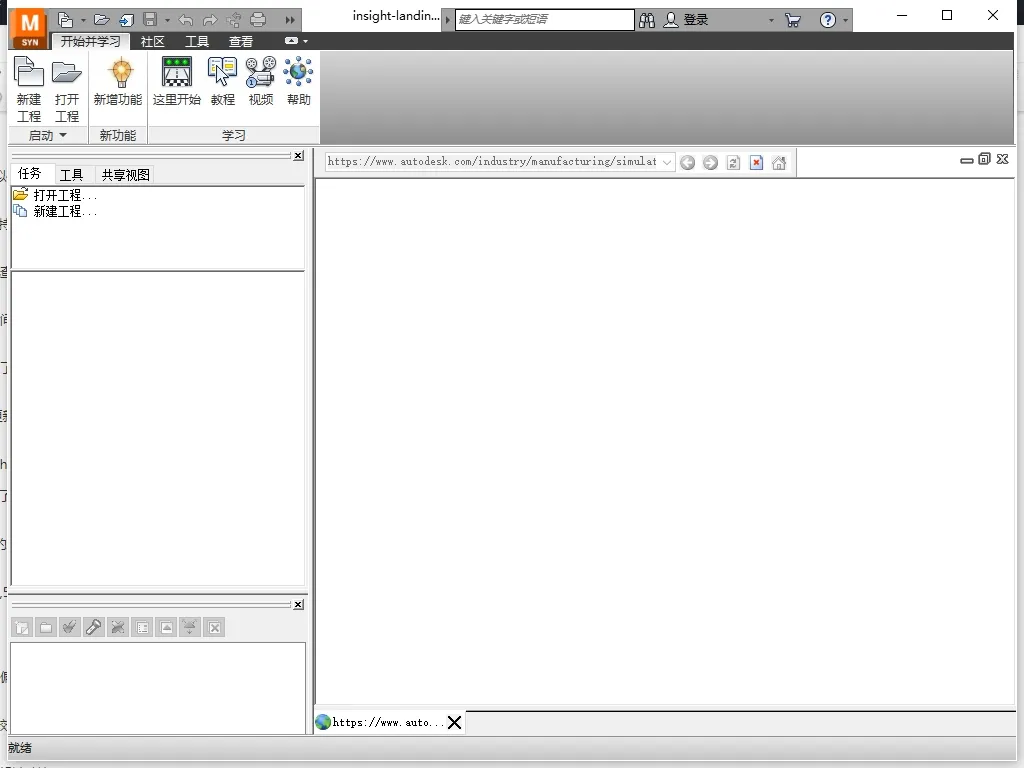Click the 打开工程 (Open Project) ribbon icon
This screenshot has width=1024, height=768.
tap(67, 87)
